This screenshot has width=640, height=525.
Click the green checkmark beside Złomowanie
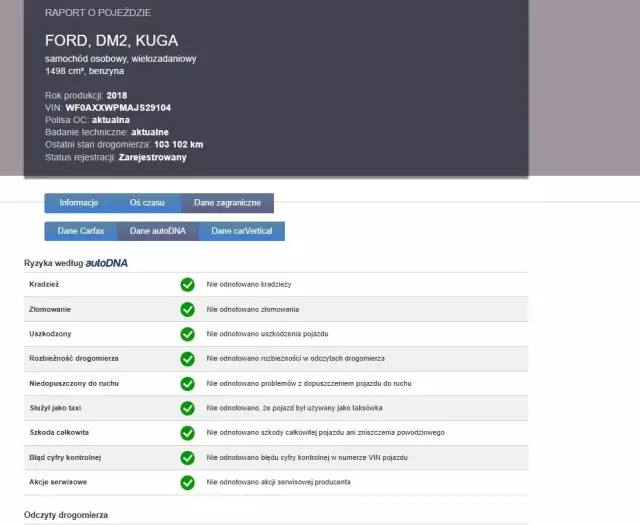tap(187, 310)
